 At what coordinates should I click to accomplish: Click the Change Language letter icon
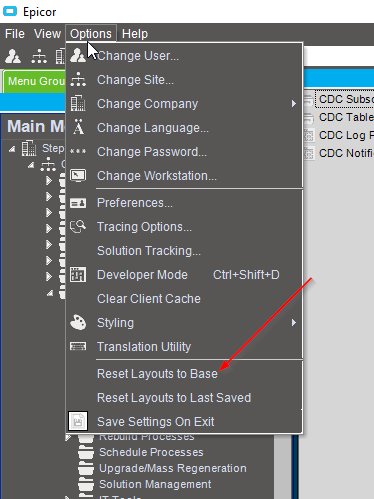(78, 127)
